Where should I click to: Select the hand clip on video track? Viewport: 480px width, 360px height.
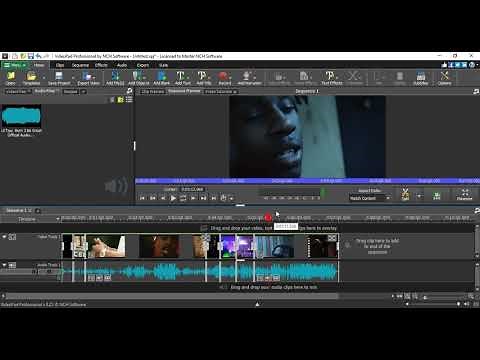(105, 246)
